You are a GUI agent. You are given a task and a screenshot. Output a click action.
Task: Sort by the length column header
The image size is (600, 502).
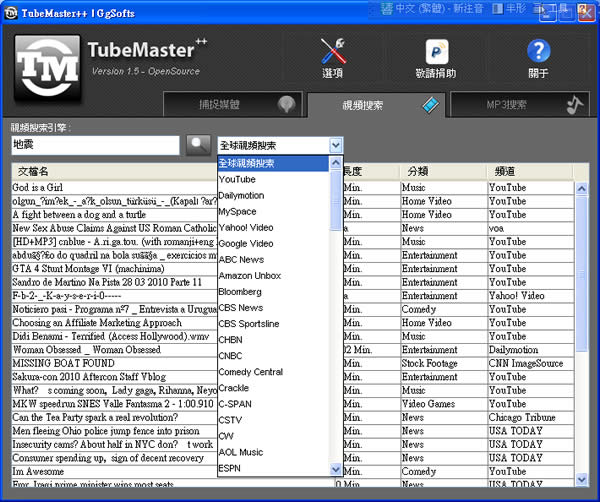pos(371,172)
